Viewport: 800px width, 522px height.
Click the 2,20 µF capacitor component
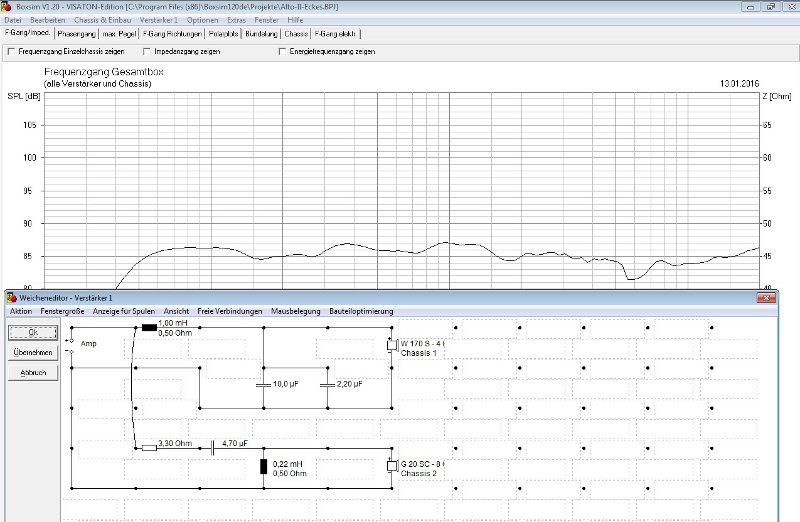[327, 384]
